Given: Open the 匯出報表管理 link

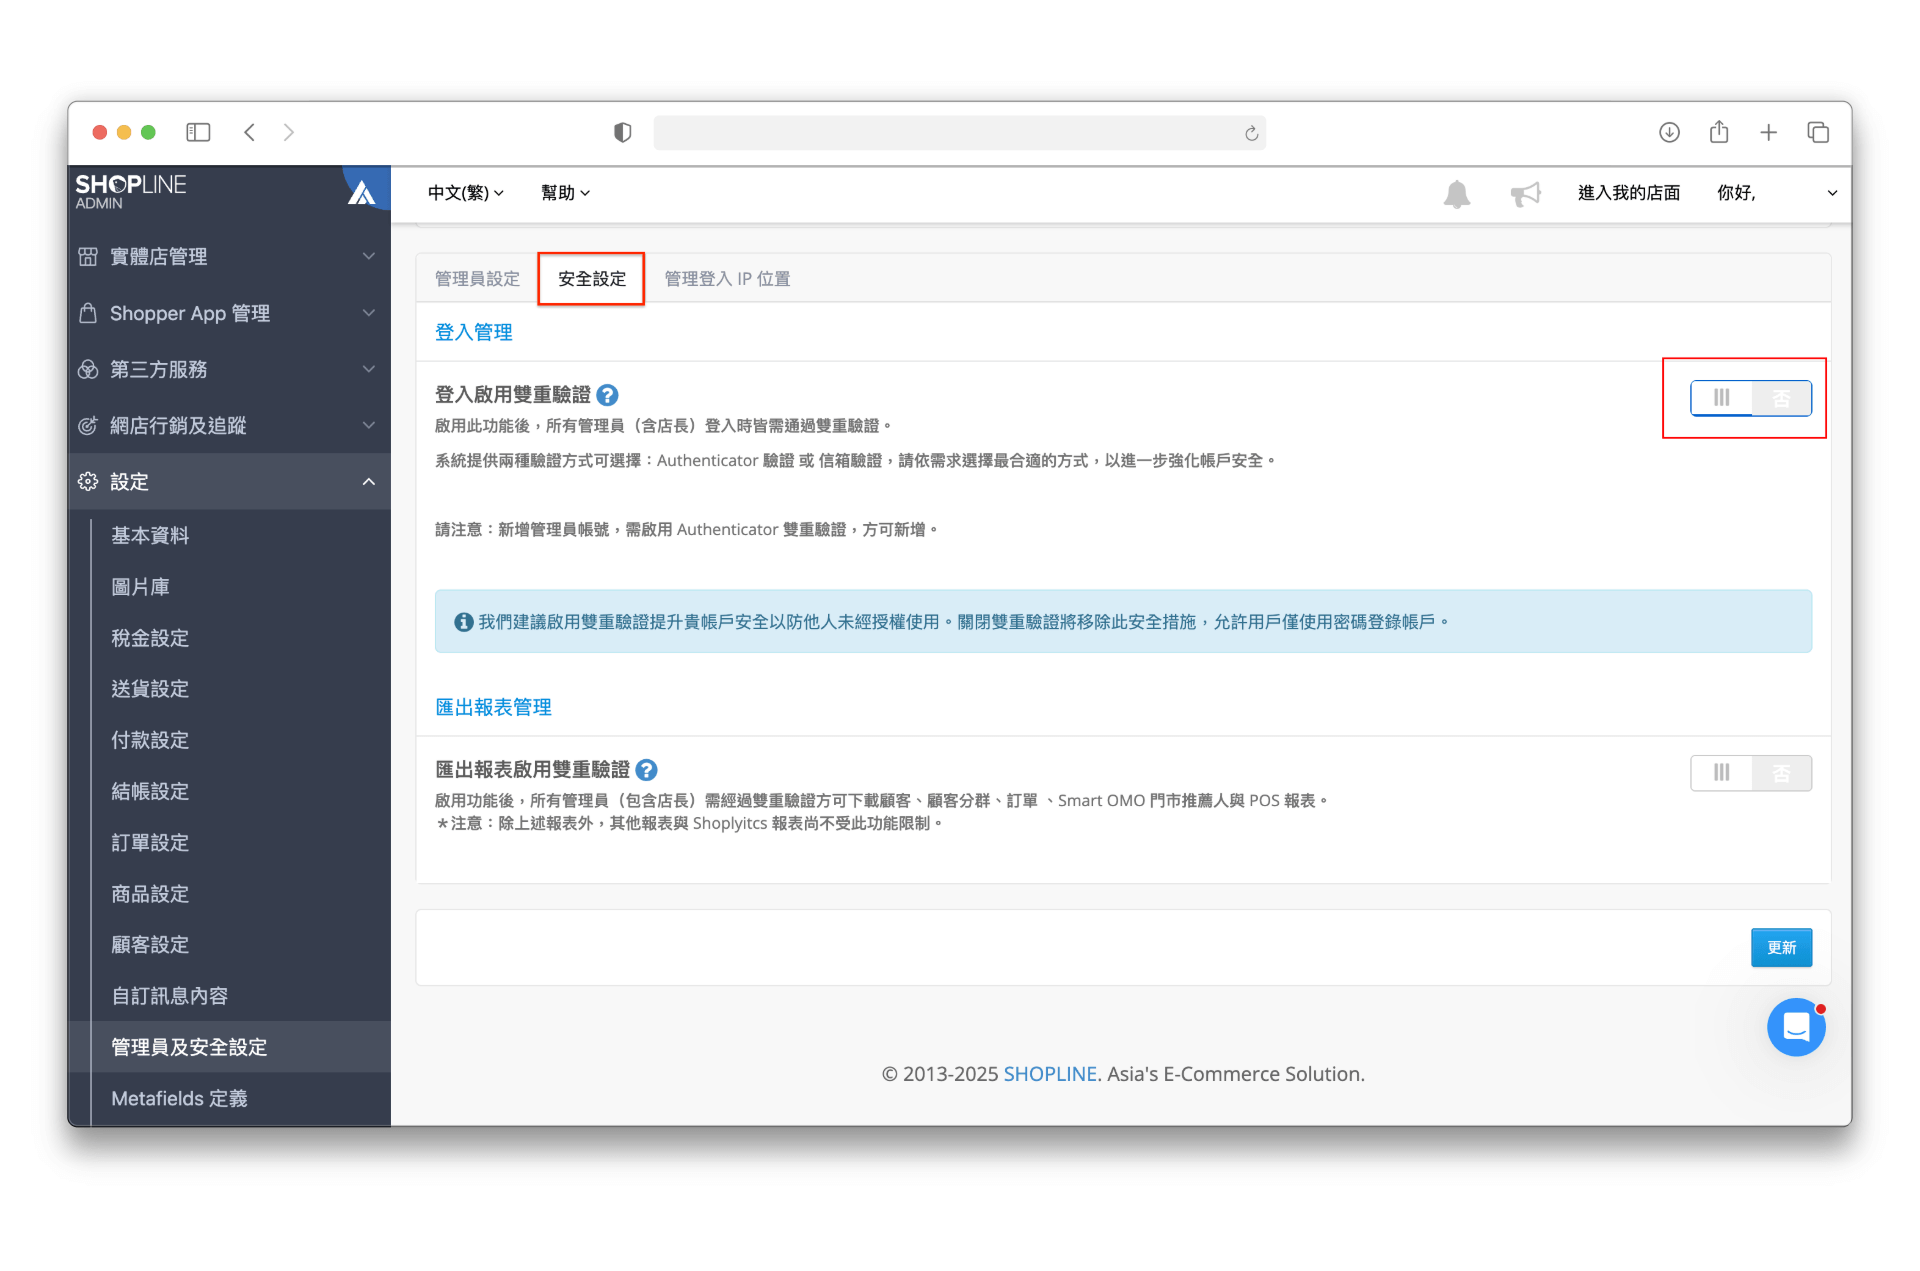Looking at the screenshot, I should (493, 707).
